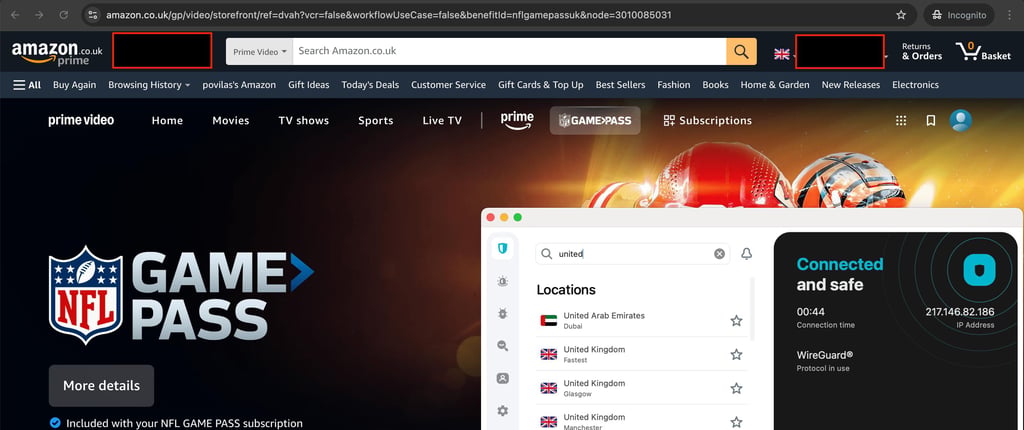Image resolution: width=1024 pixels, height=430 pixels.
Task: Open Buy Again link
Action: pyautogui.click(x=74, y=85)
